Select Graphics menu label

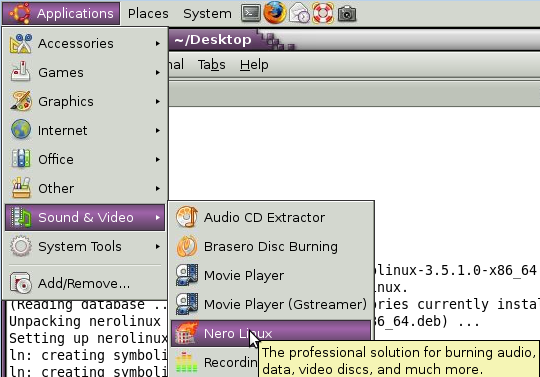click(x=66, y=102)
